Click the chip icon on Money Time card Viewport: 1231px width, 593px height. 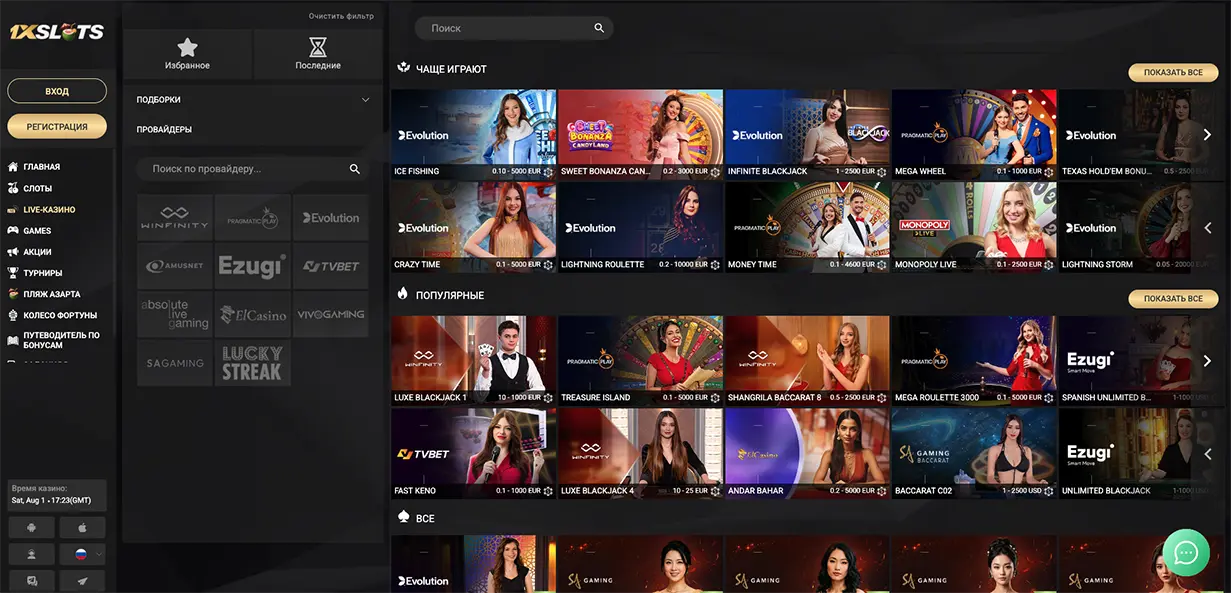pos(882,265)
